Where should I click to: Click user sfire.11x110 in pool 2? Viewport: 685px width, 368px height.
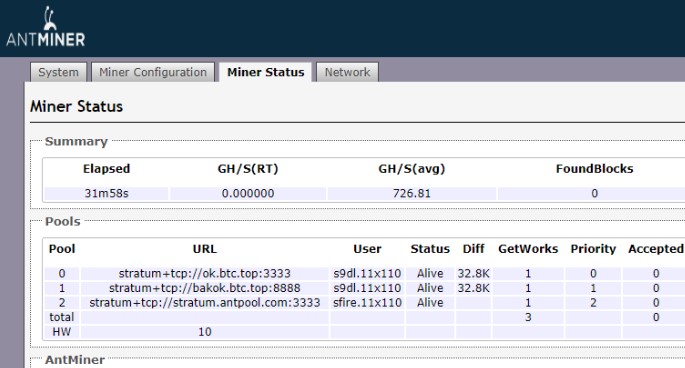pos(367,302)
